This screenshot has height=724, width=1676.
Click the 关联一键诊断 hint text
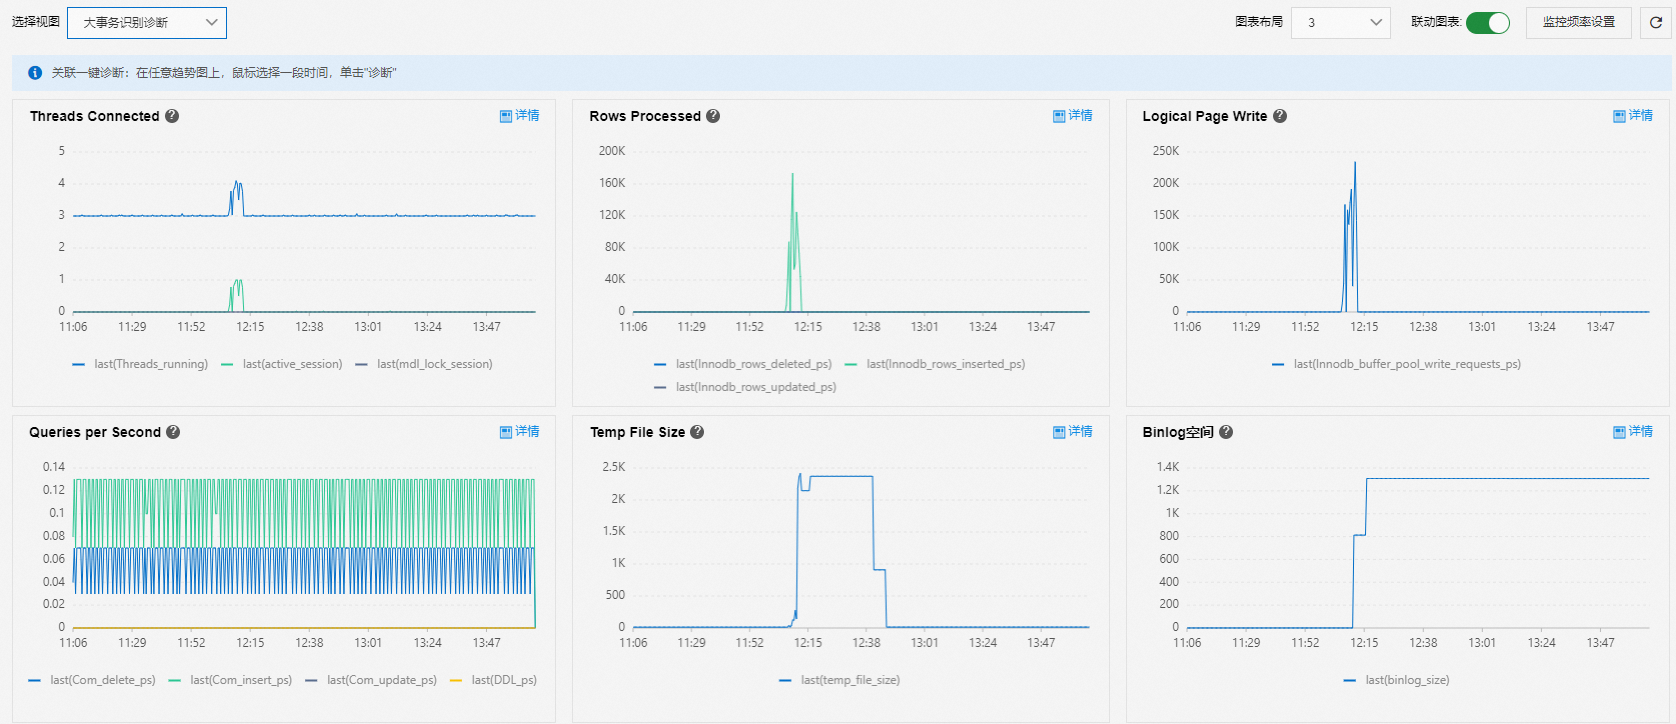[x=224, y=73]
